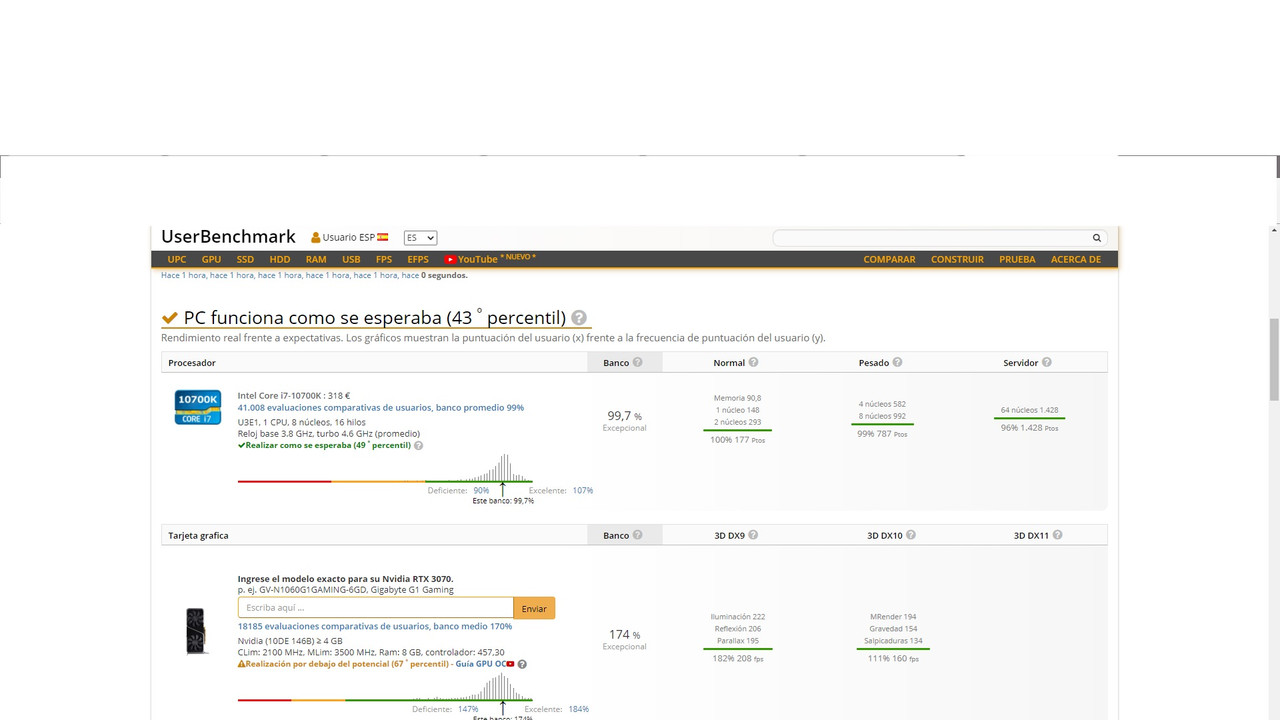
Task: Click the RTX 3070 graphics card thumbnail
Action: 197,631
